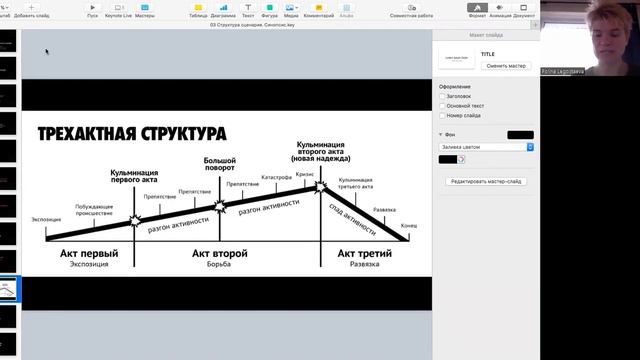Insert a chart with the Диаграмма icon
This screenshot has width=640, height=360.
pos(223,7)
